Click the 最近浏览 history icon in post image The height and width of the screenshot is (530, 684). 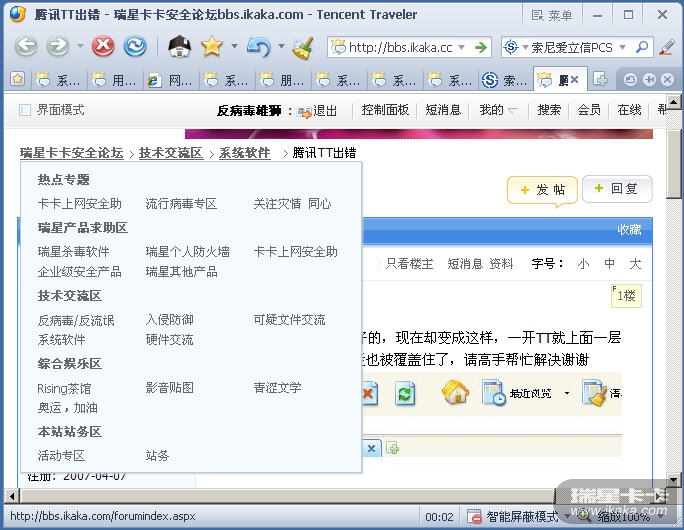click(x=494, y=392)
